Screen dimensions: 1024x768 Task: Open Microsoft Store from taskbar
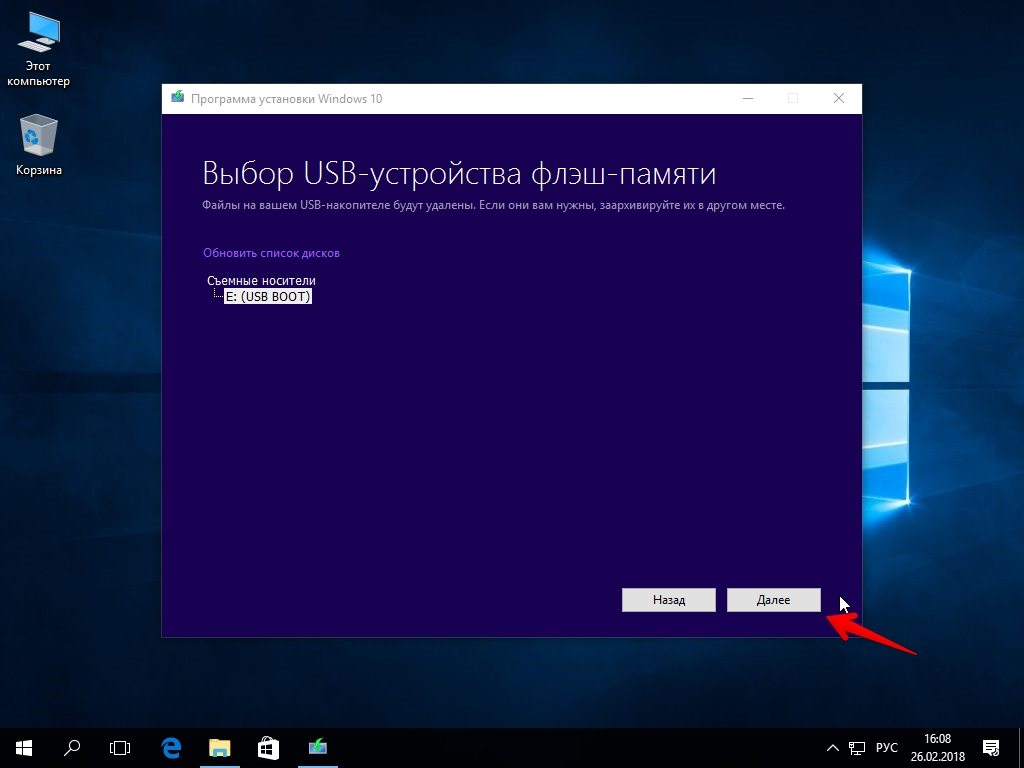[x=268, y=748]
